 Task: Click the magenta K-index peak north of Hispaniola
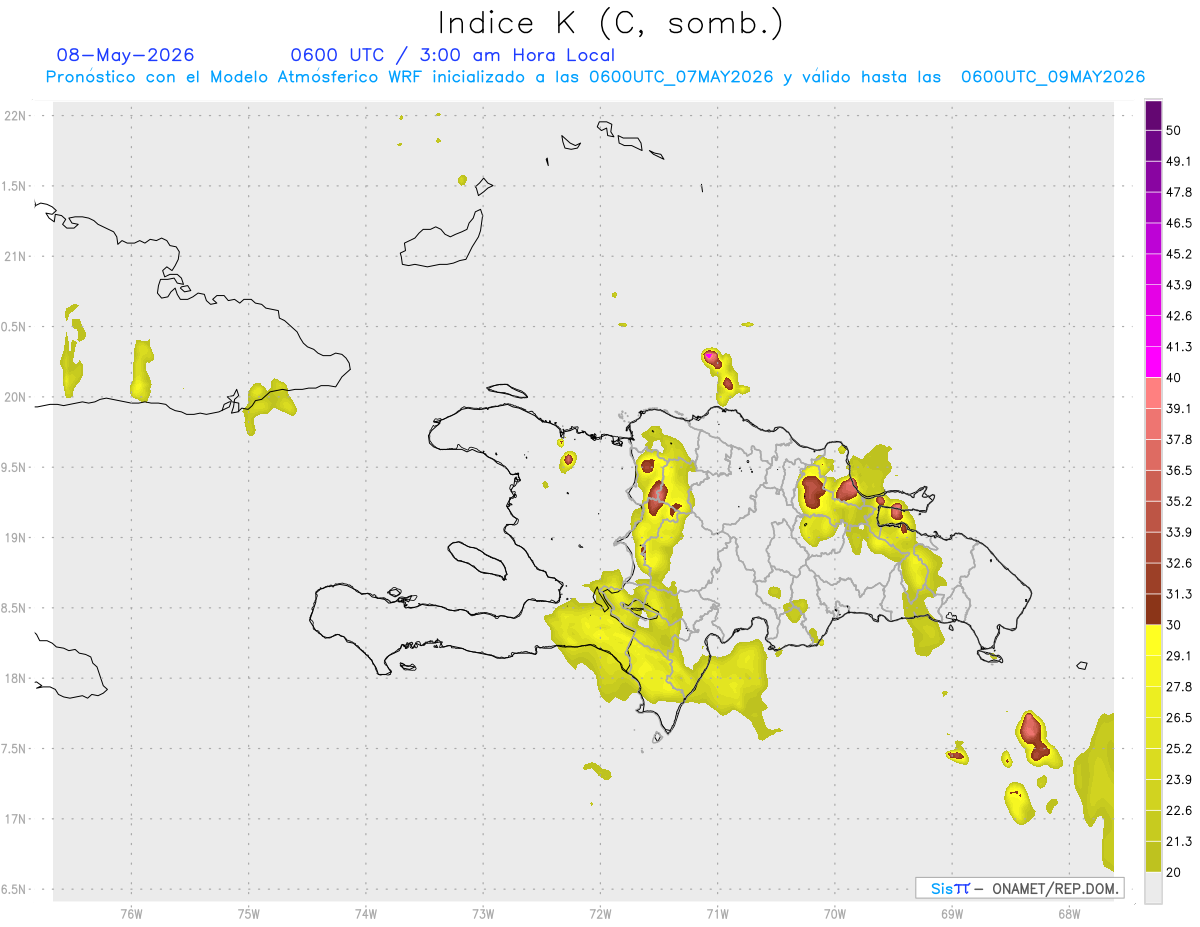pyautogui.click(x=710, y=356)
